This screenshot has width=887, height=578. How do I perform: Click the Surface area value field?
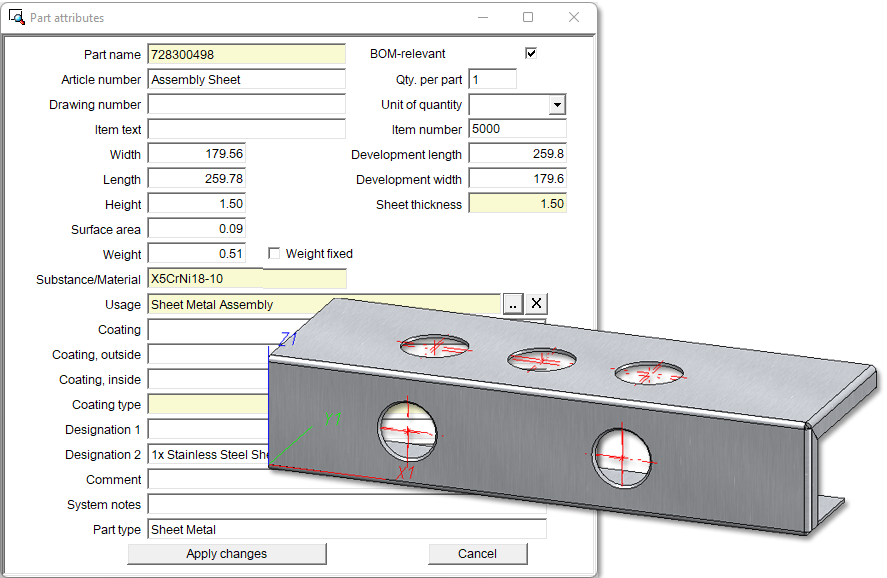197,228
